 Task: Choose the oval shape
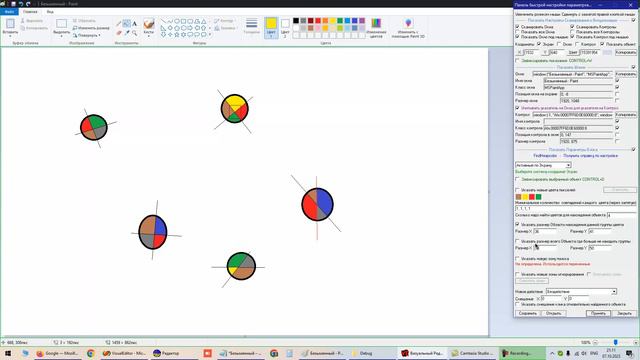coord(177,21)
